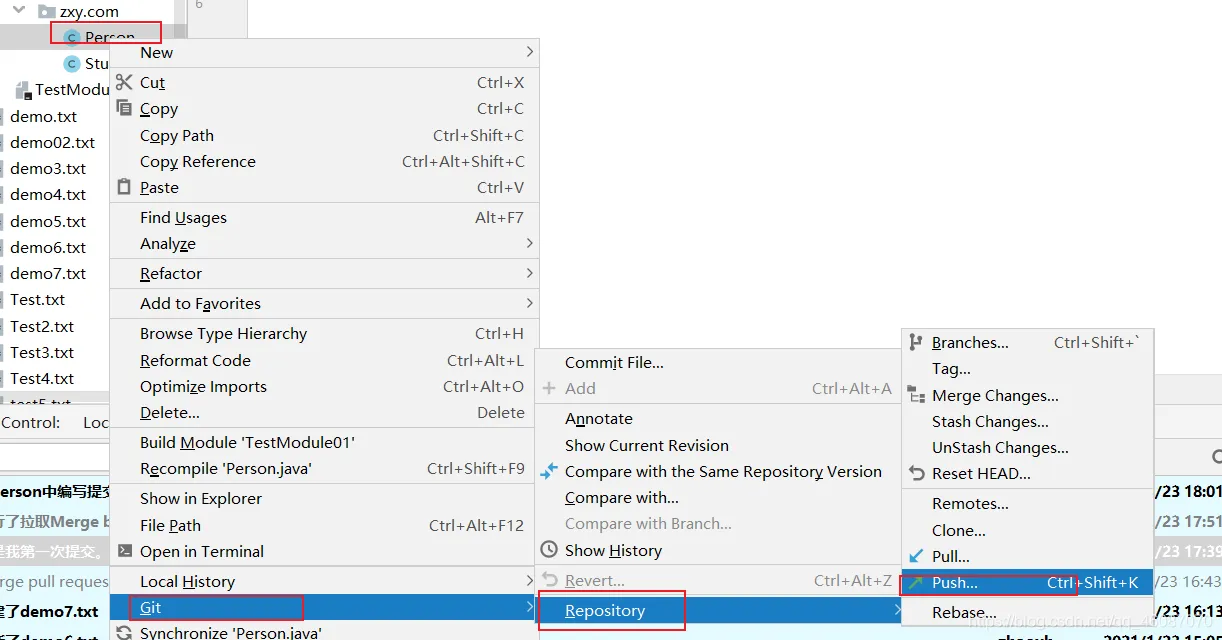Select Test3.txt file in project tree
Screen dimensions: 1222x640
pyautogui.click(x=42, y=353)
